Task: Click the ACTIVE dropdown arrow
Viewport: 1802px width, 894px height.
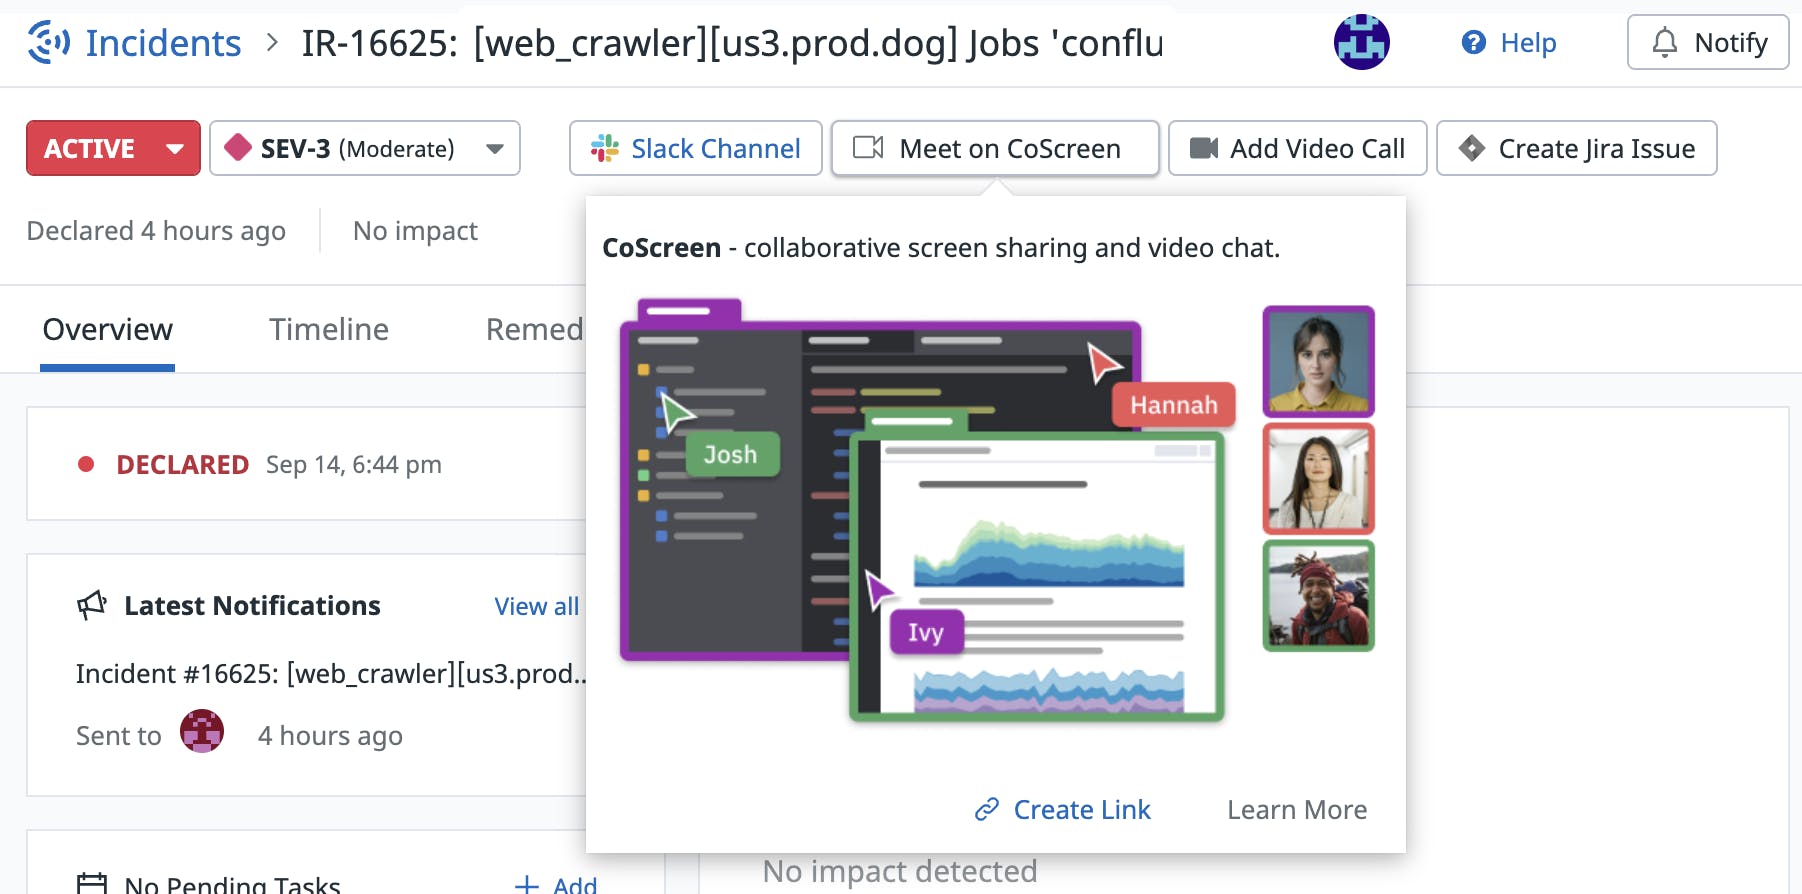Action: pyautogui.click(x=175, y=149)
